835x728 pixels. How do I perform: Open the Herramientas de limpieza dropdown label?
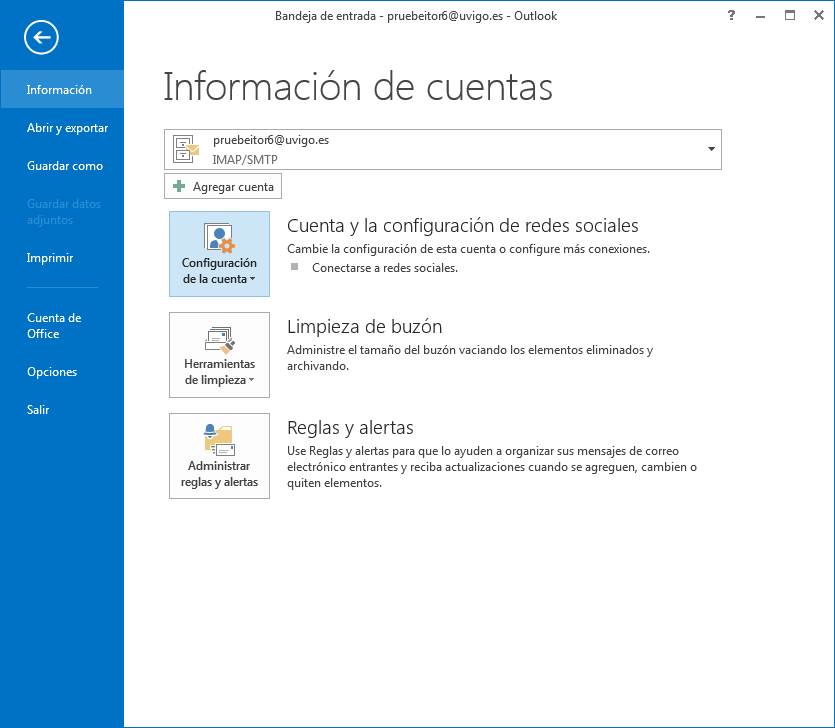(219, 373)
